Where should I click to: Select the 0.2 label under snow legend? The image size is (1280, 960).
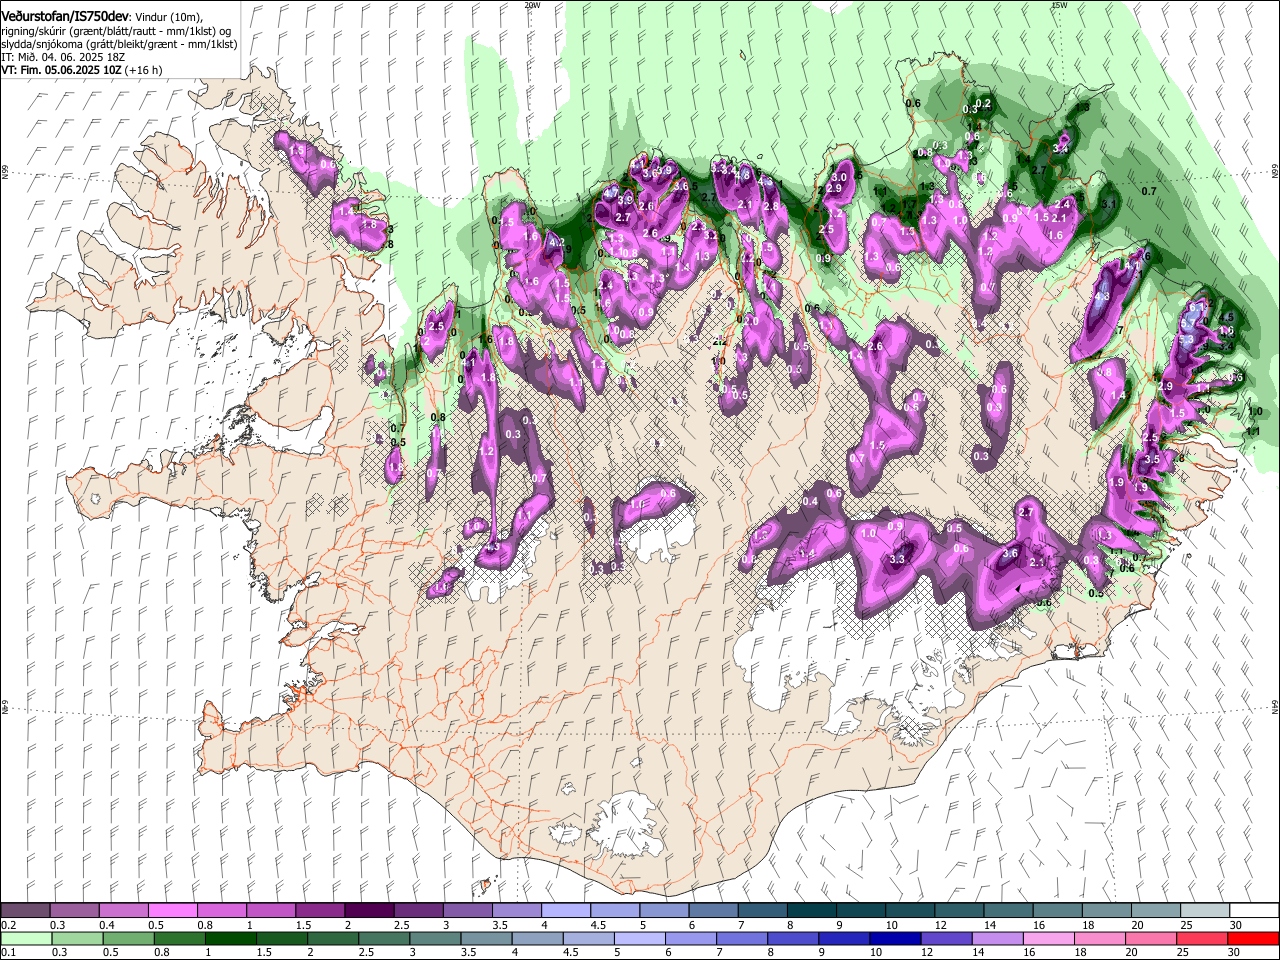point(7,925)
